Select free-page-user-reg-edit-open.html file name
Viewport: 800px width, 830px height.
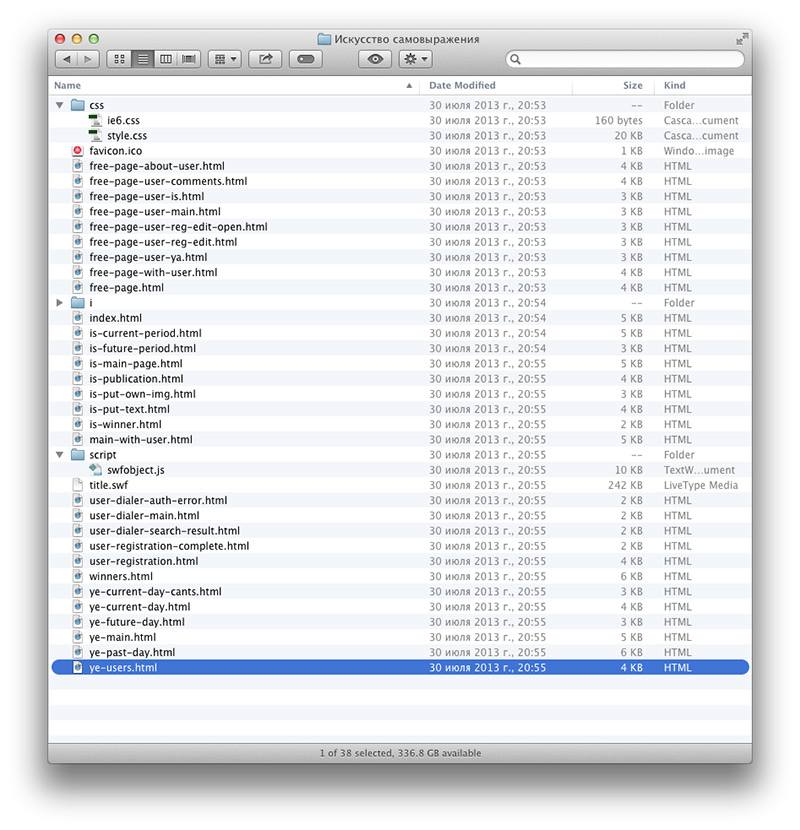click(178, 227)
